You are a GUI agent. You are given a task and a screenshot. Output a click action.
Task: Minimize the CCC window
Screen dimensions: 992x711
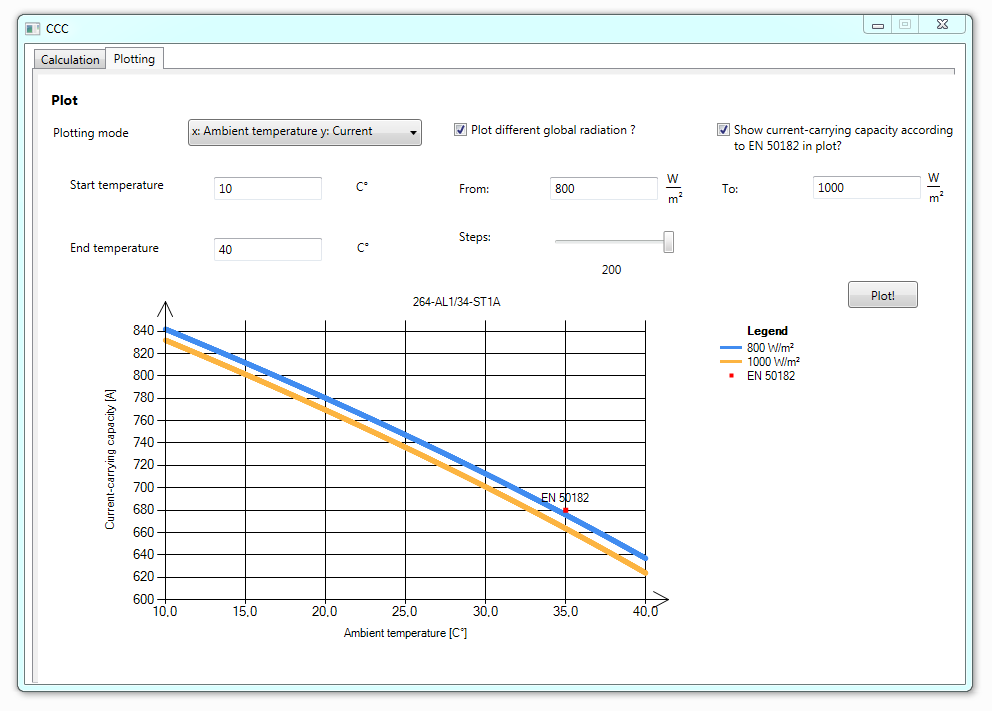(877, 25)
